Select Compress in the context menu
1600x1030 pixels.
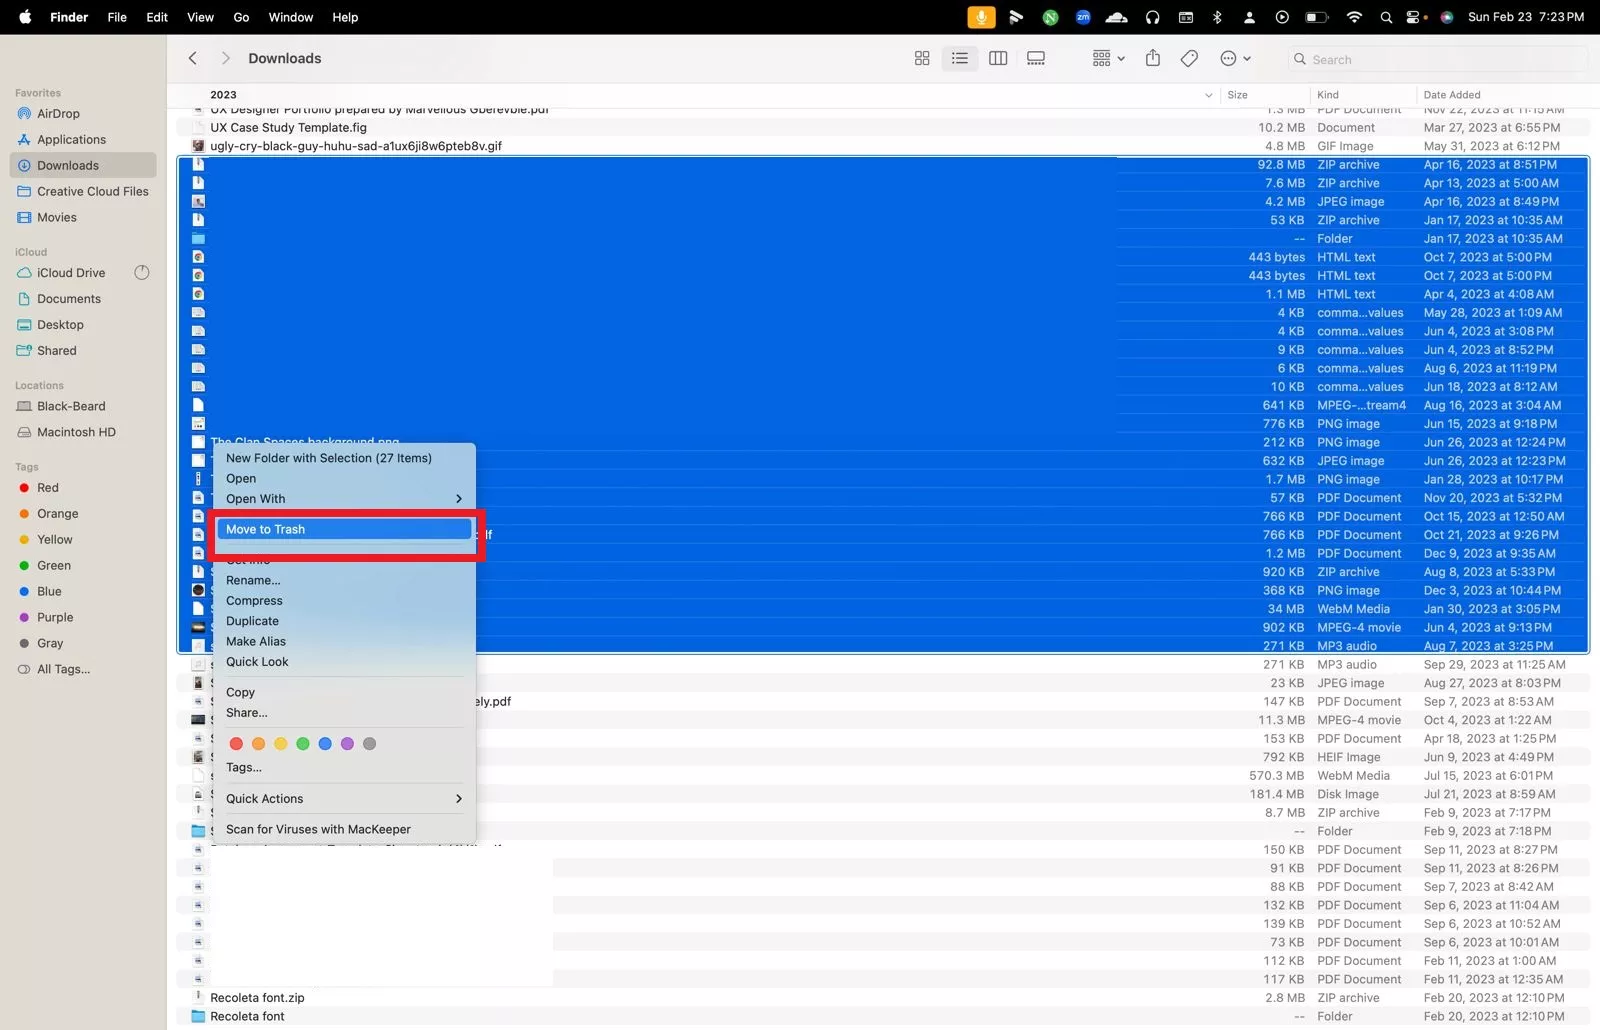point(254,601)
